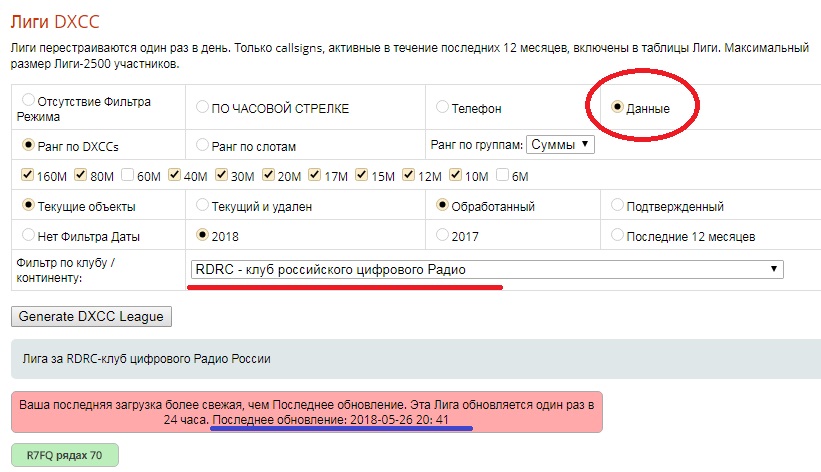Choose the ПО ЧАСОВОЙ СТРЕЛКЕ radio option
The height and width of the screenshot is (472, 821).
203,107
